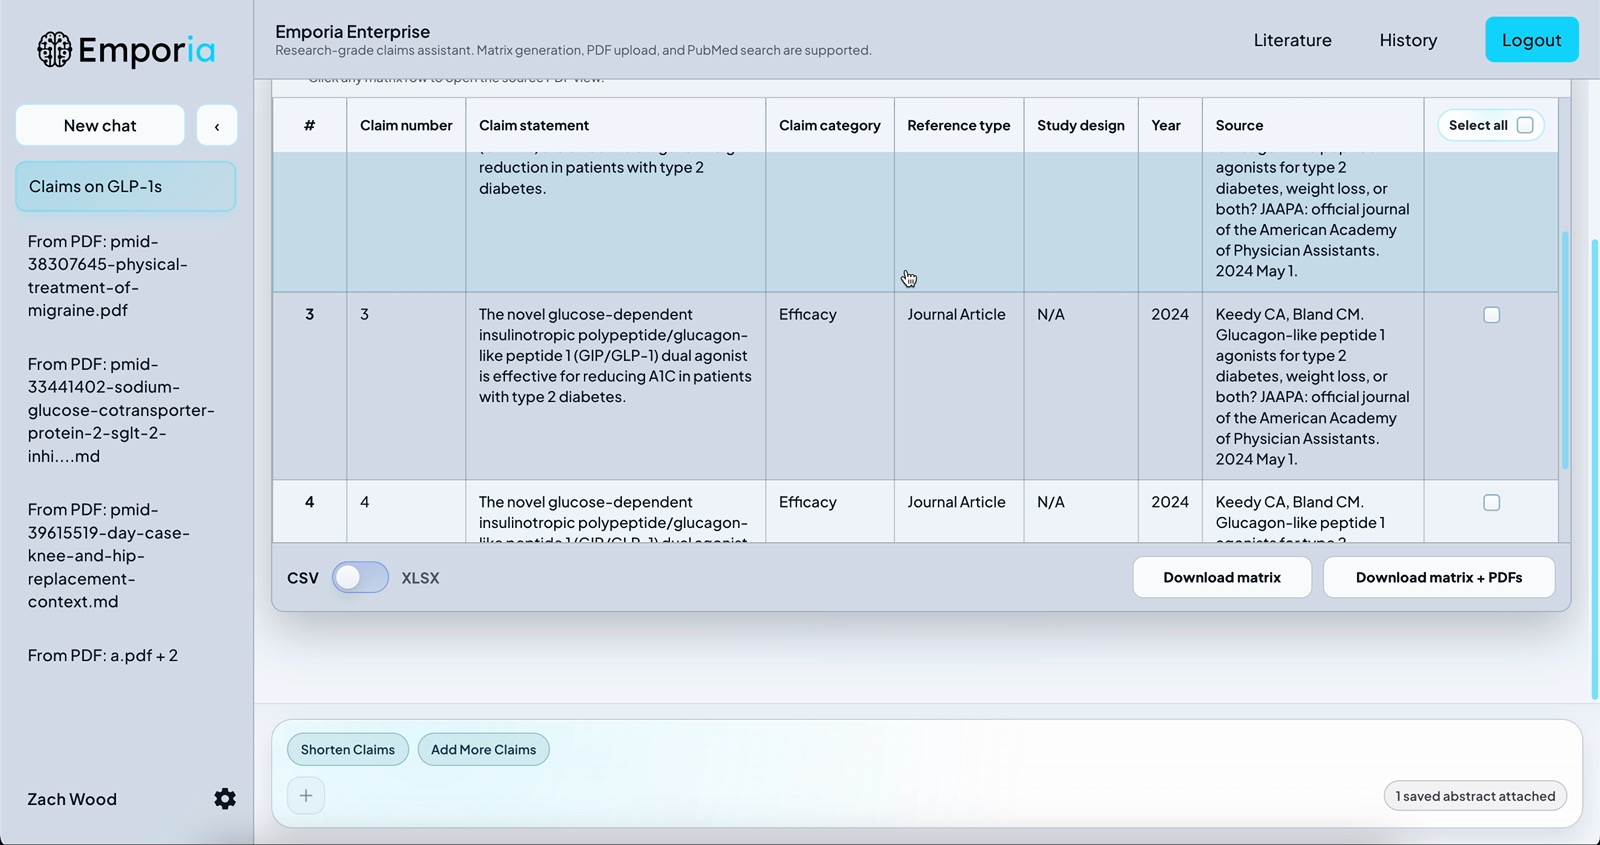Viewport: 1600px width, 845px height.
Task: Collapse sidebar with the chevron button
Action: 217,126
